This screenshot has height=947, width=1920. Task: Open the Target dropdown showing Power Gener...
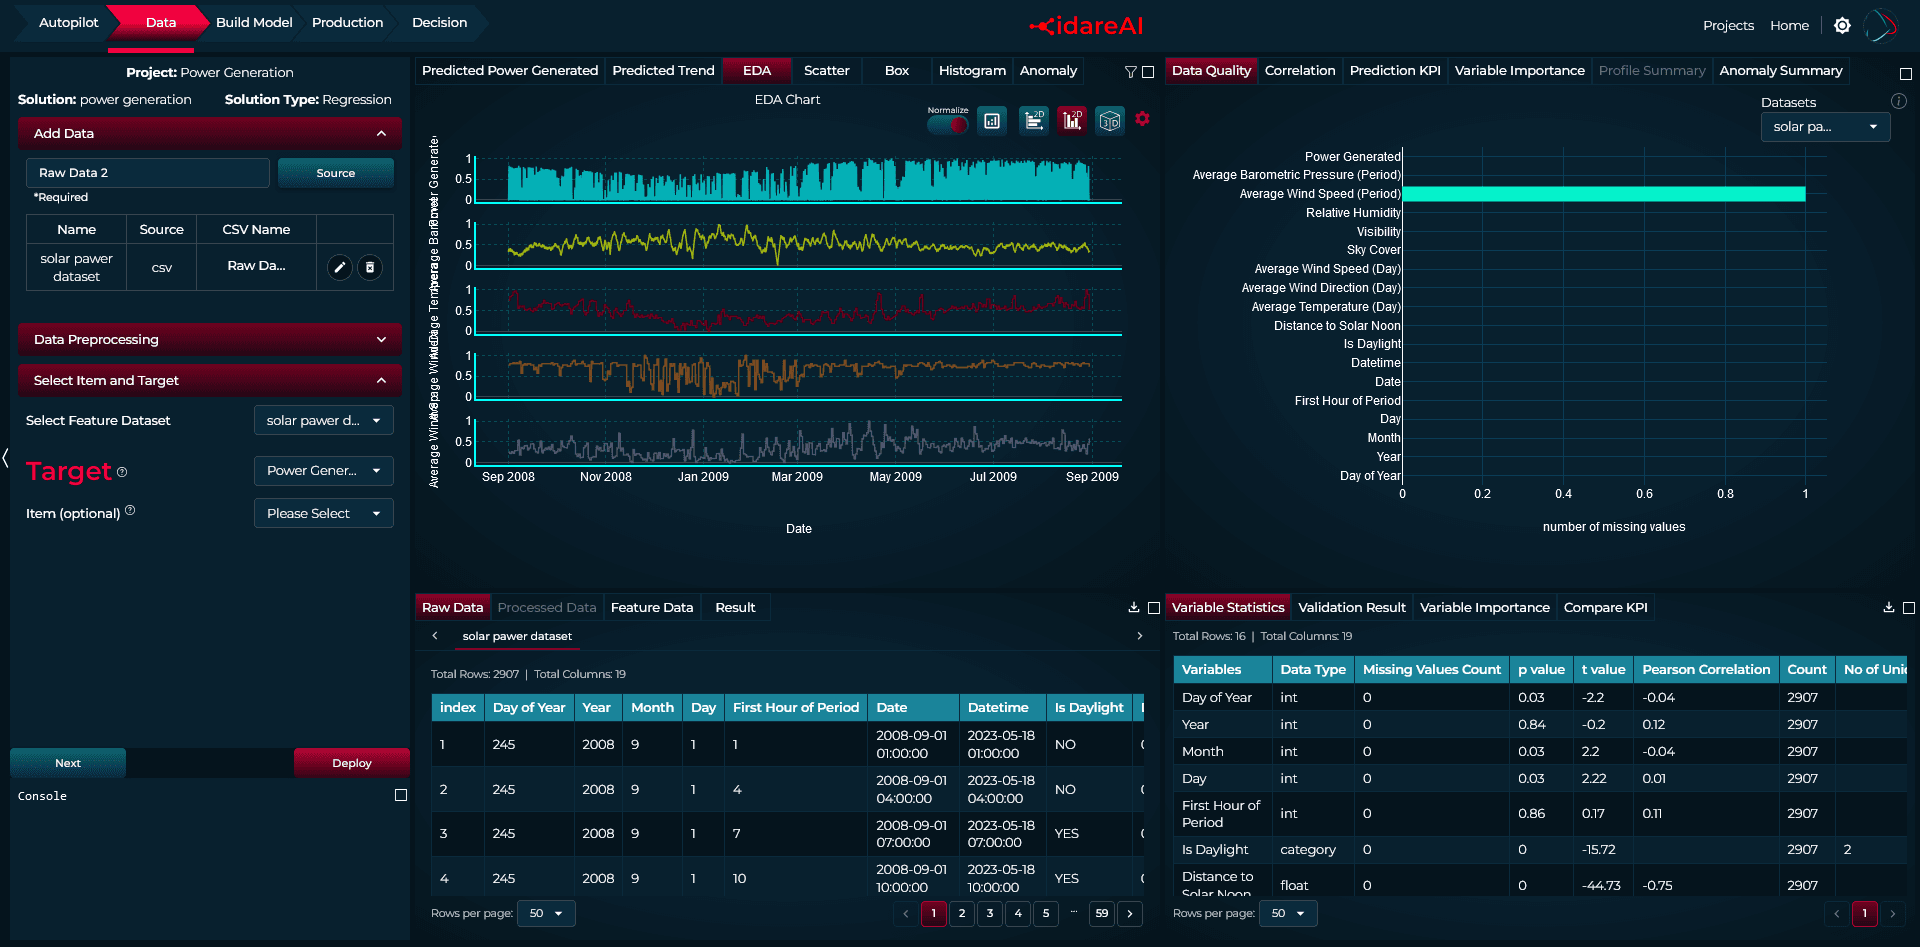coord(323,471)
